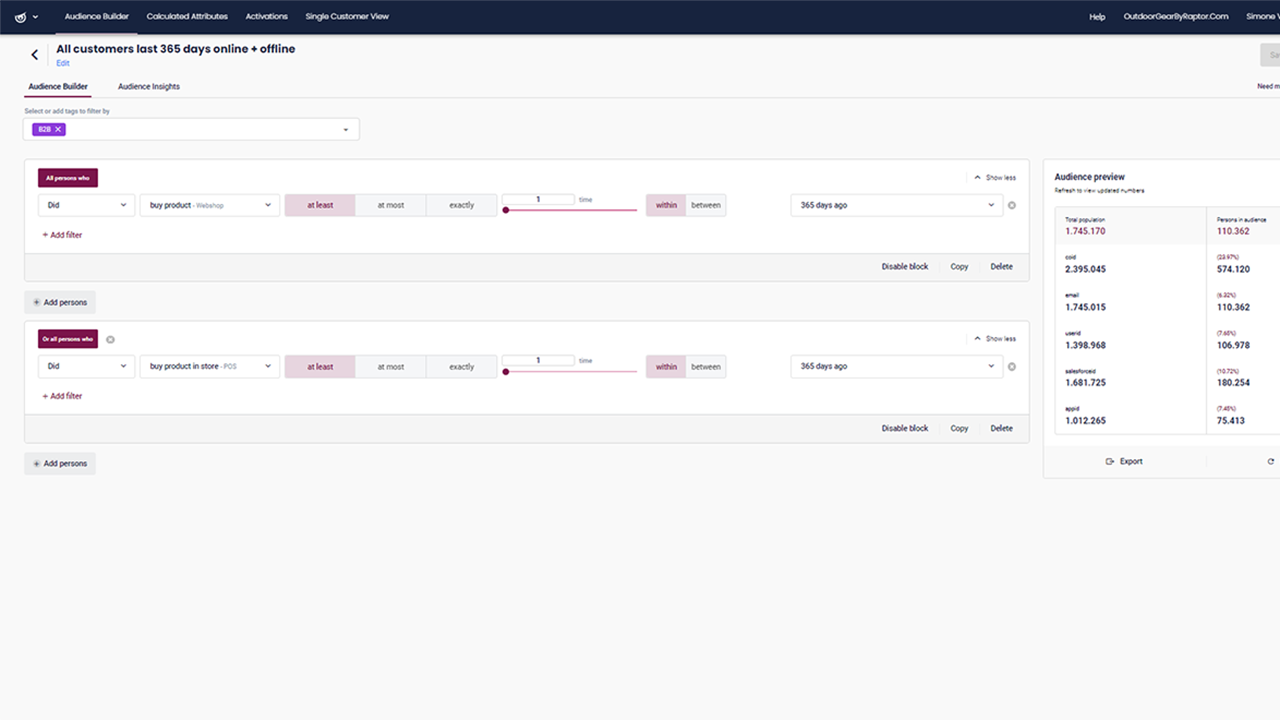
Task: Select the Audience Builder tab
Action: point(58,87)
